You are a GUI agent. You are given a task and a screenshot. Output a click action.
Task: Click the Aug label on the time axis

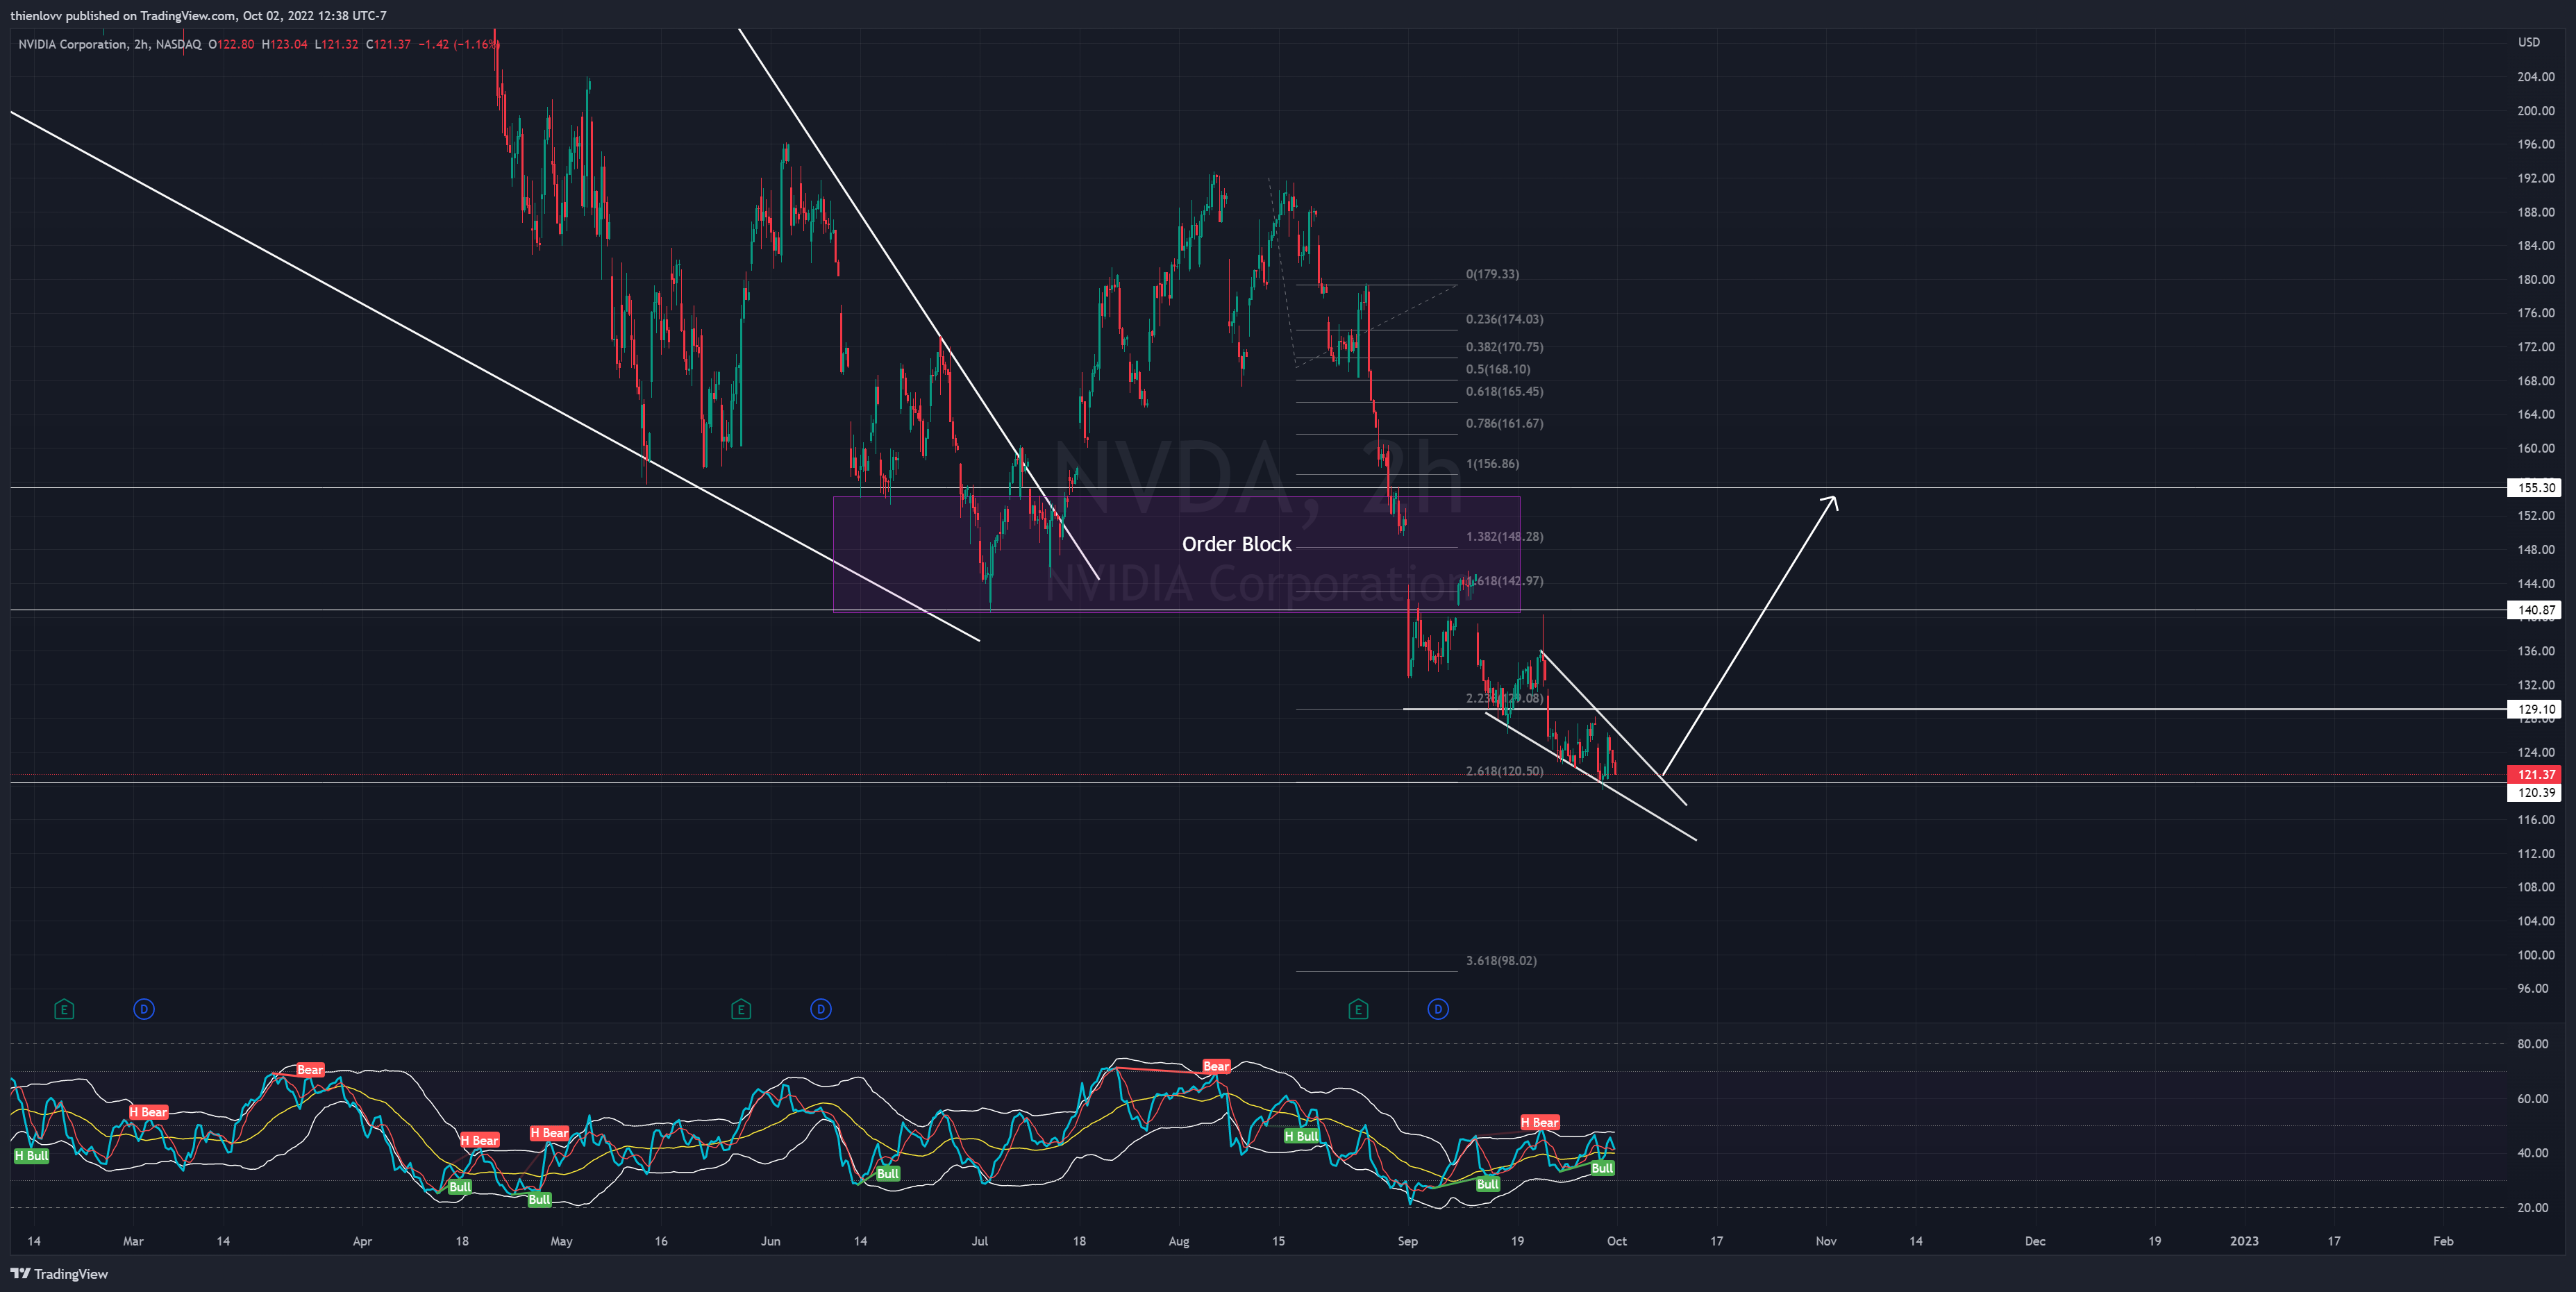[1179, 1241]
